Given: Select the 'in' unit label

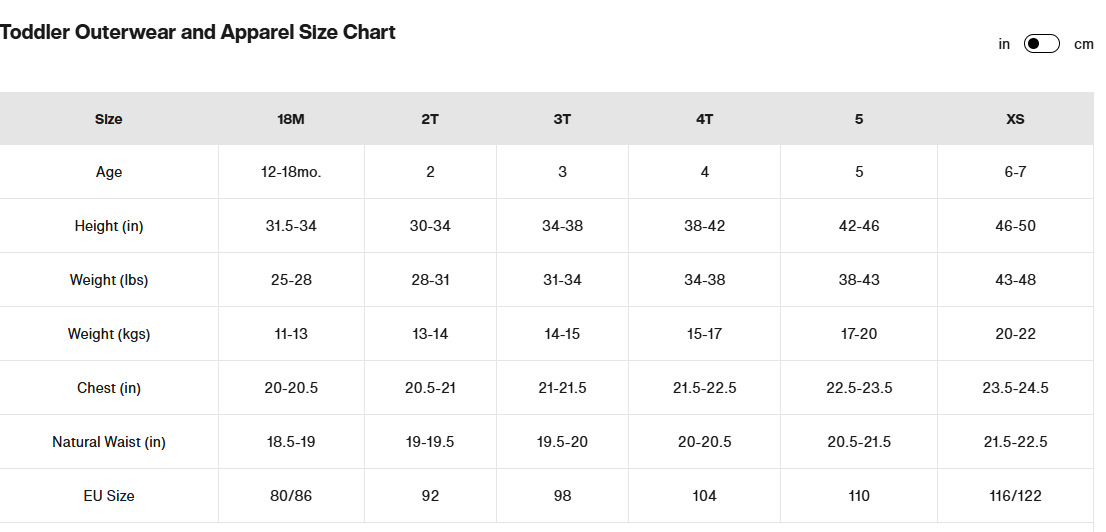Looking at the screenshot, I should coord(1004,44).
